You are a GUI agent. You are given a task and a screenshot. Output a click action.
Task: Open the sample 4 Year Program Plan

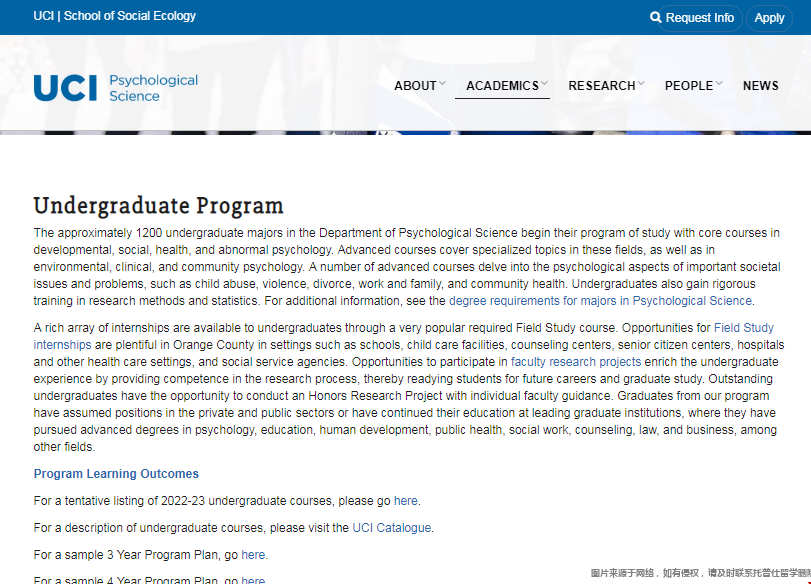click(x=253, y=580)
